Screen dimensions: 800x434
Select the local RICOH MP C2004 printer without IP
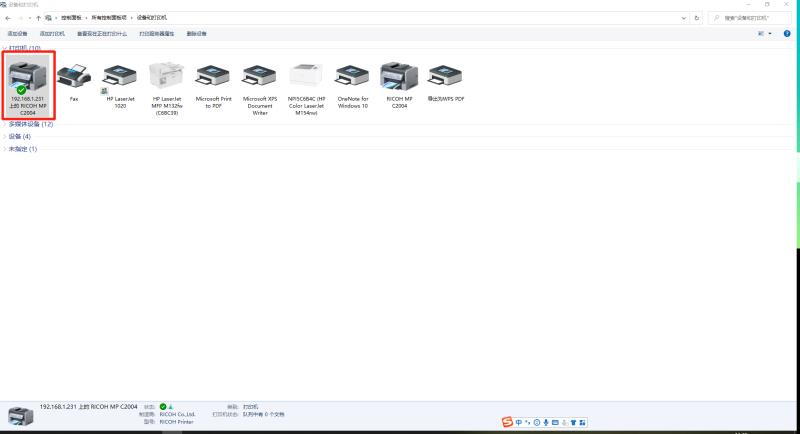click(399, 86)
